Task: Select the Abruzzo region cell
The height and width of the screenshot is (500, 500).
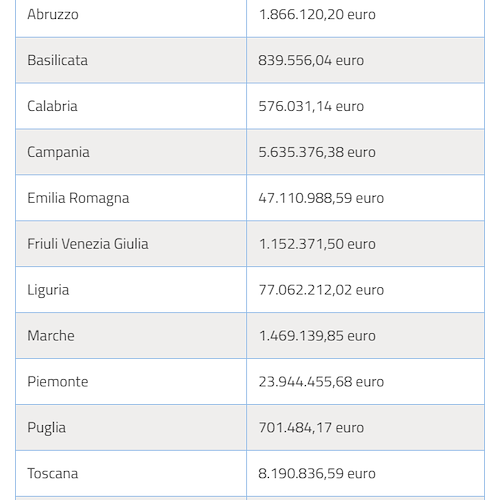Action: [131, 15]
